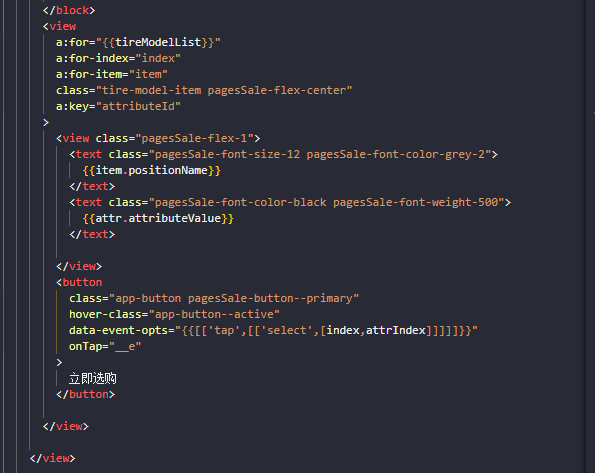Click the attr.attributeValue expression

[x=158, y=218]
